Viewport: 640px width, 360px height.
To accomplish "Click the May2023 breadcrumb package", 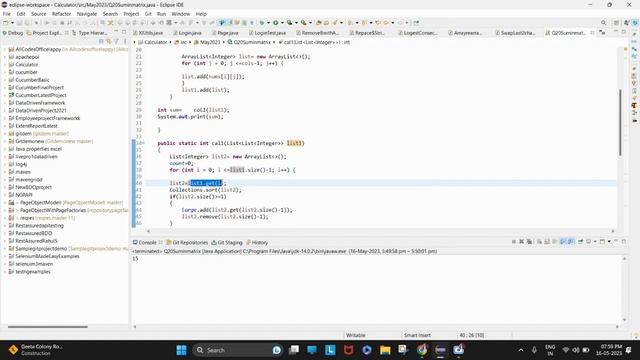I will (207, 42).
